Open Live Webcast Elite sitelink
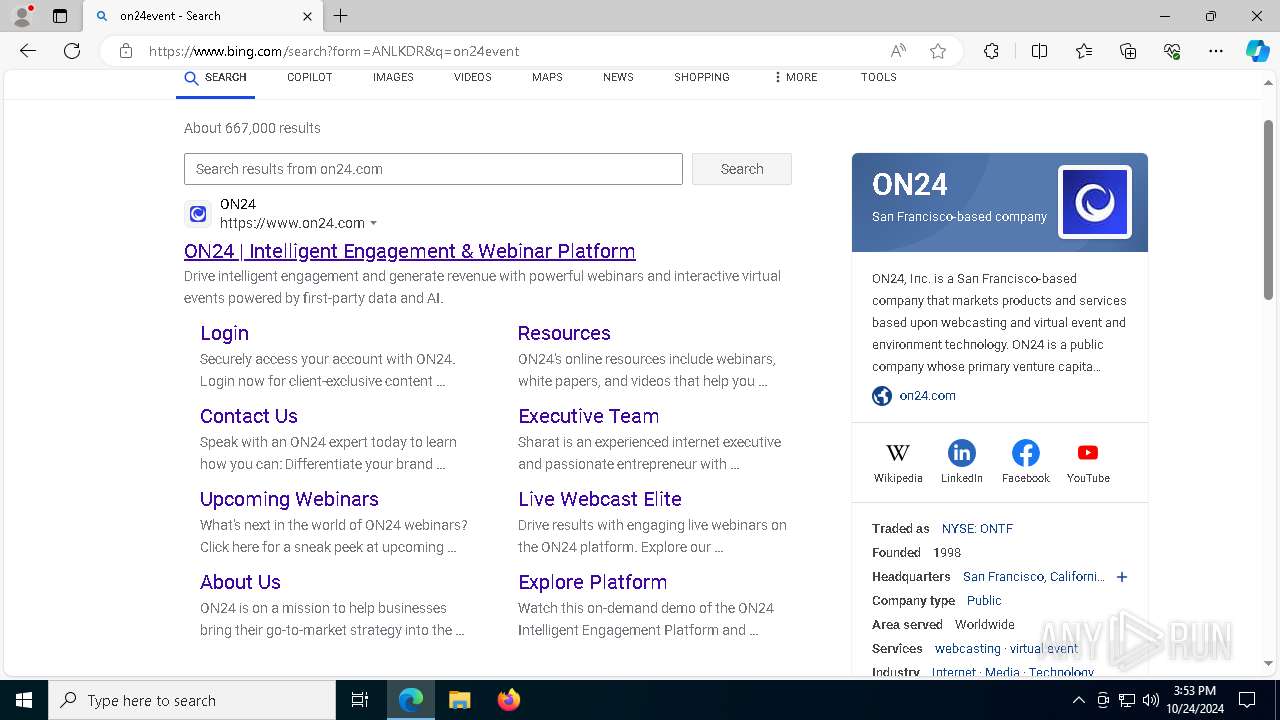The image size is (1280, 720). (600, 499)
